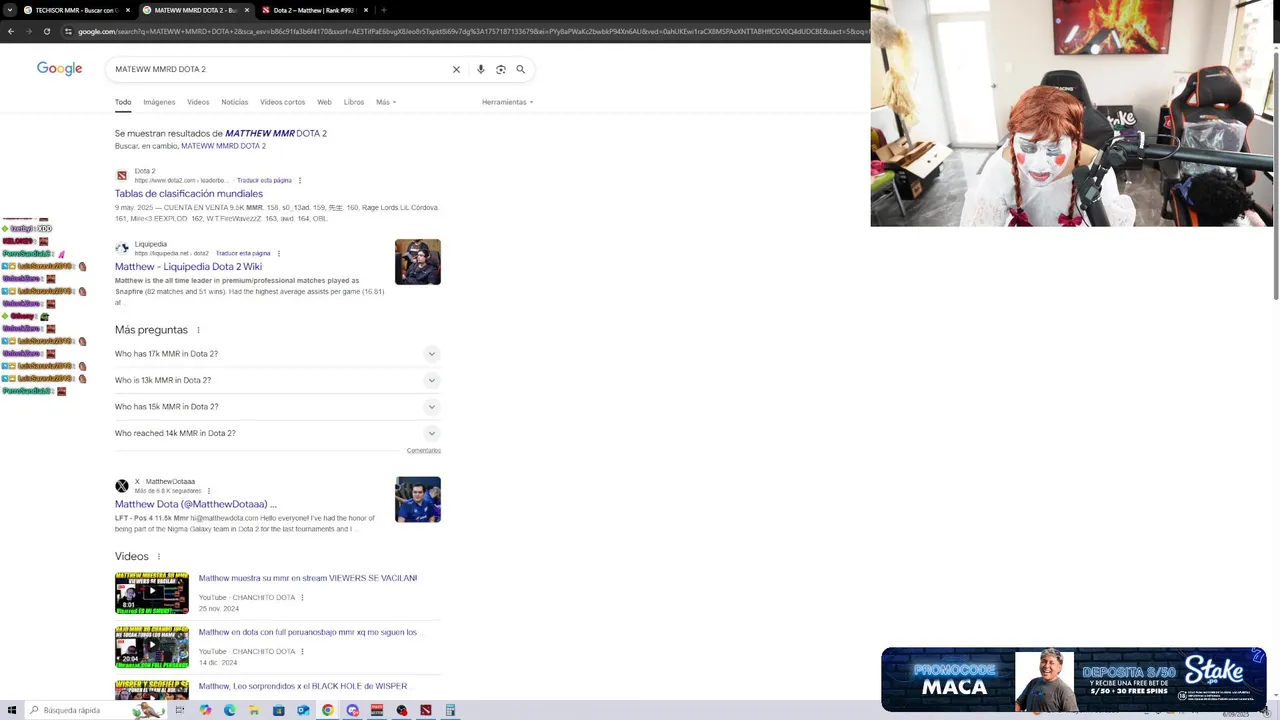Click the X favicon of the MatthewDotaaa result
The image size is (1280, 720).
click(122, 486)
